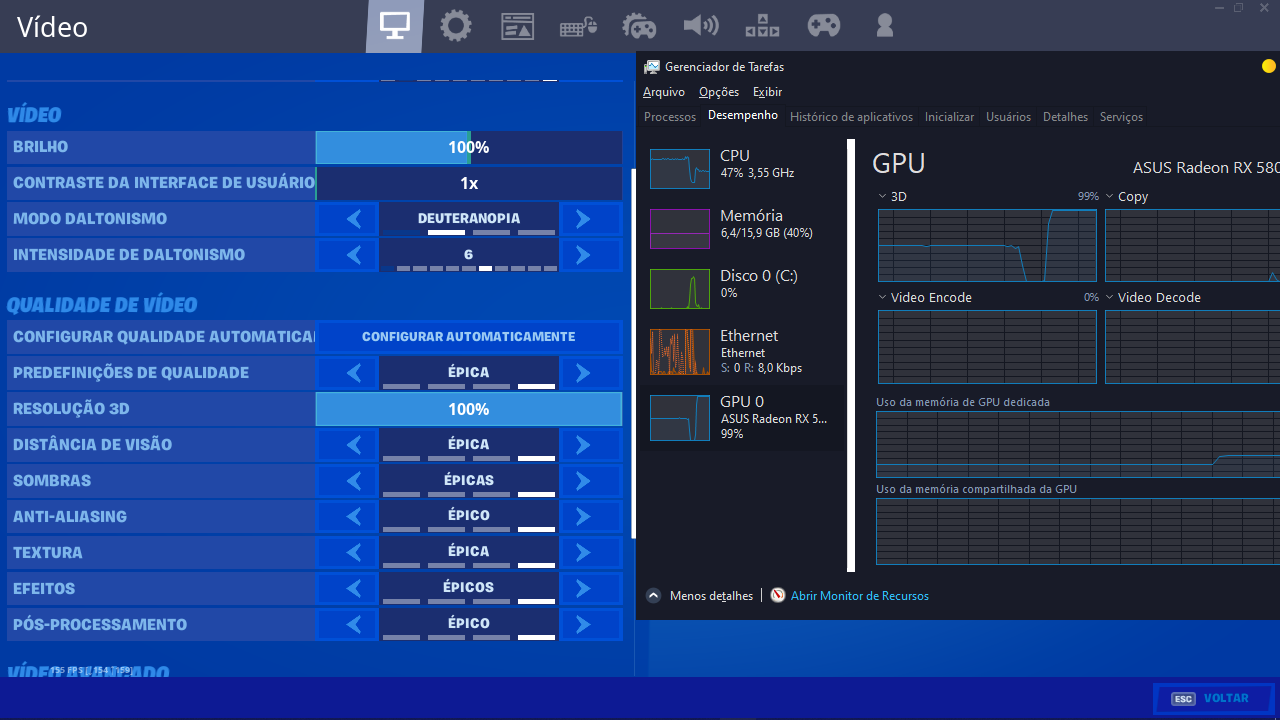Open the Opções menu
Screen dimensions: 1280x720
coord(719,92)
